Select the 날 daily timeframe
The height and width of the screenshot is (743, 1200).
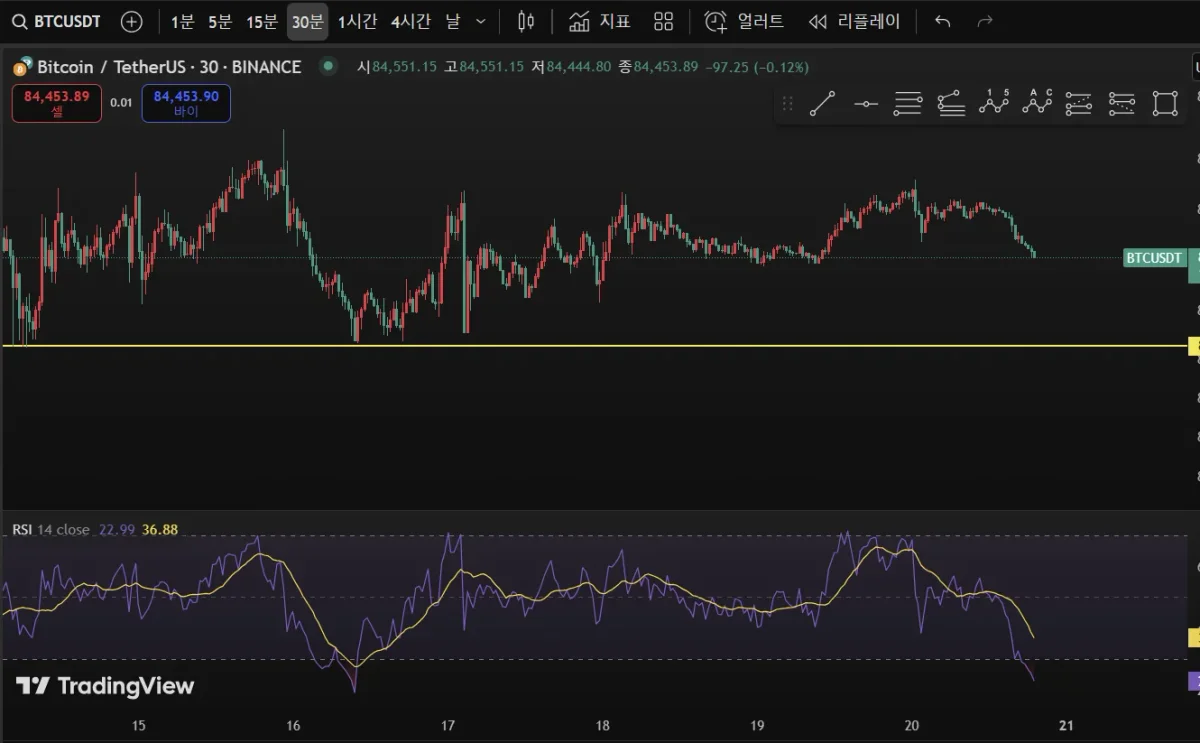(x=453, y=22)
